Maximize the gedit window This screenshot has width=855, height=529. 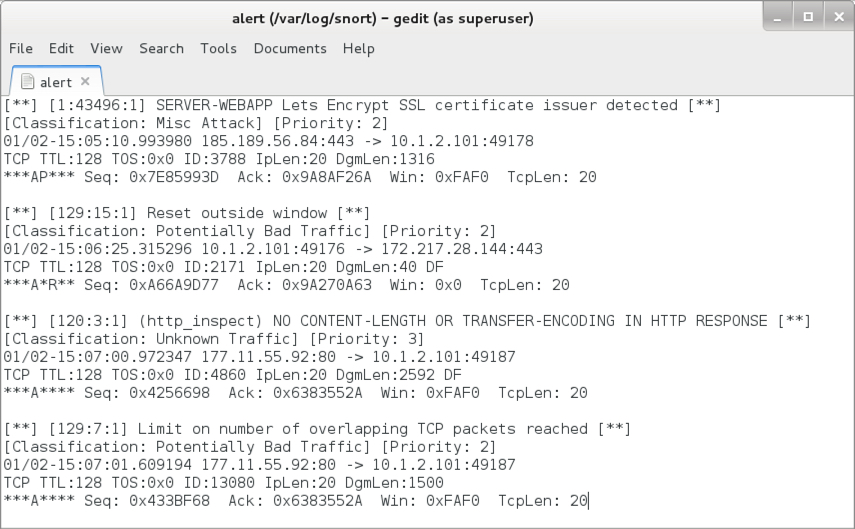pos(808,17)
